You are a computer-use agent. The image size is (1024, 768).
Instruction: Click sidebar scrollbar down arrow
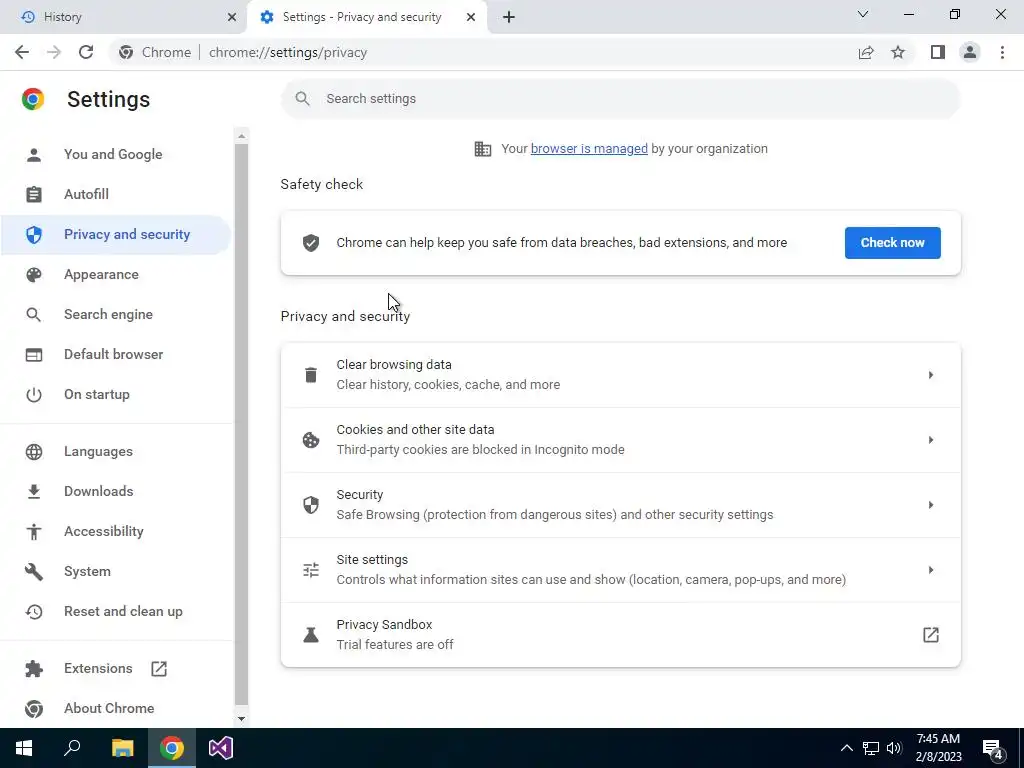point(242,718)
